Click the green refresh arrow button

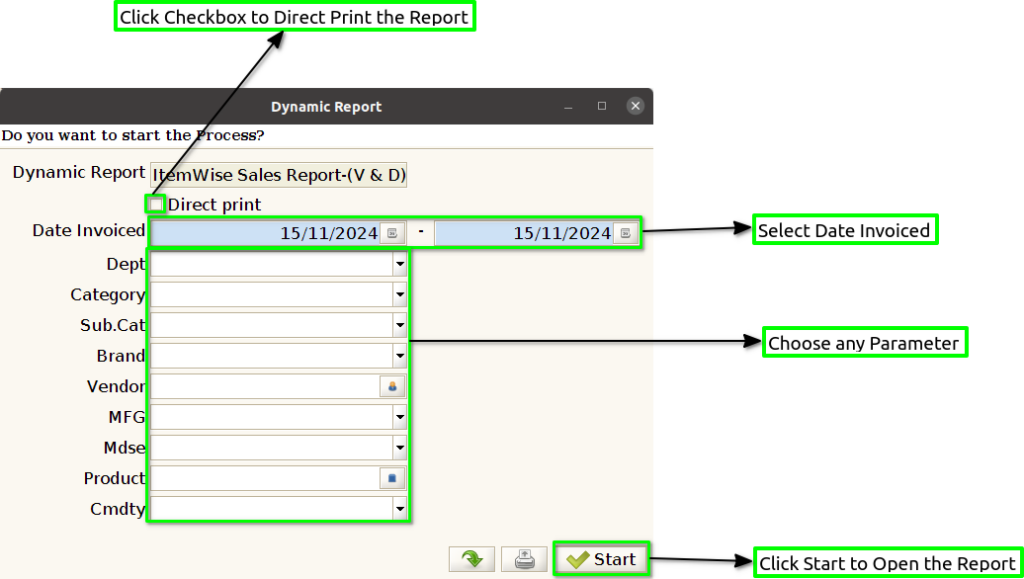pos(472,559)
